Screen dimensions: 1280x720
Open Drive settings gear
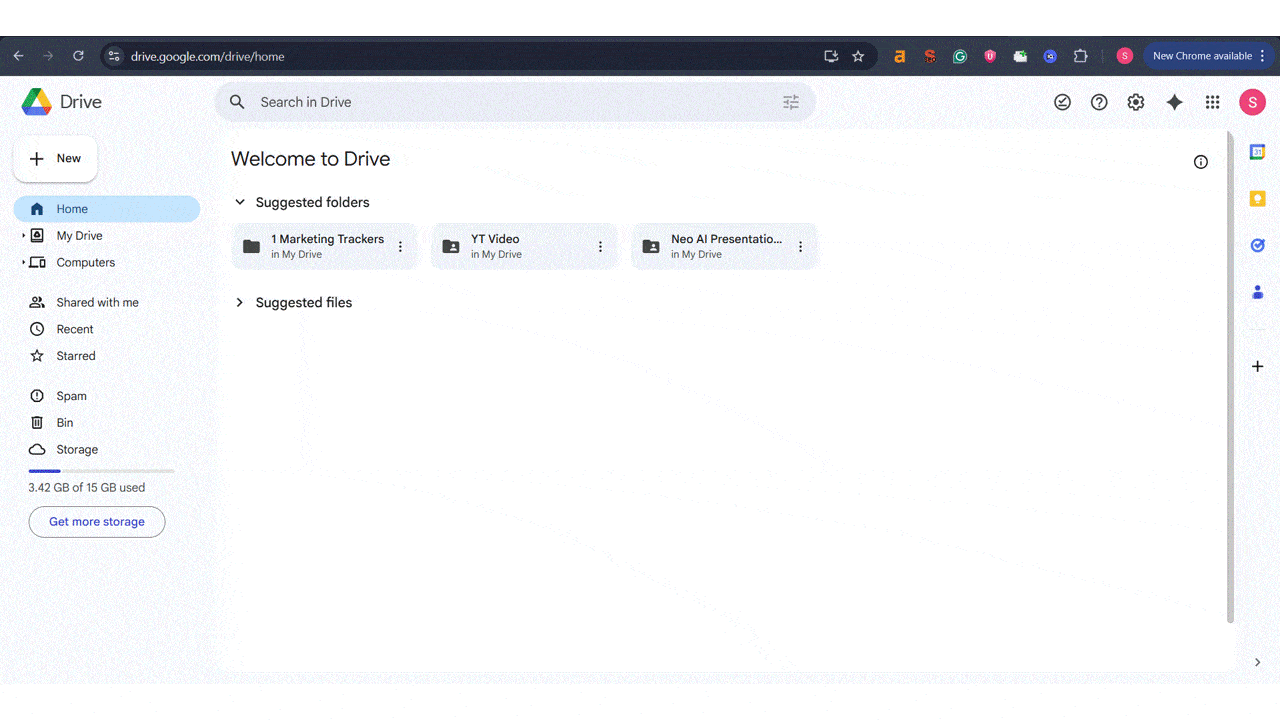[1135, 101]
